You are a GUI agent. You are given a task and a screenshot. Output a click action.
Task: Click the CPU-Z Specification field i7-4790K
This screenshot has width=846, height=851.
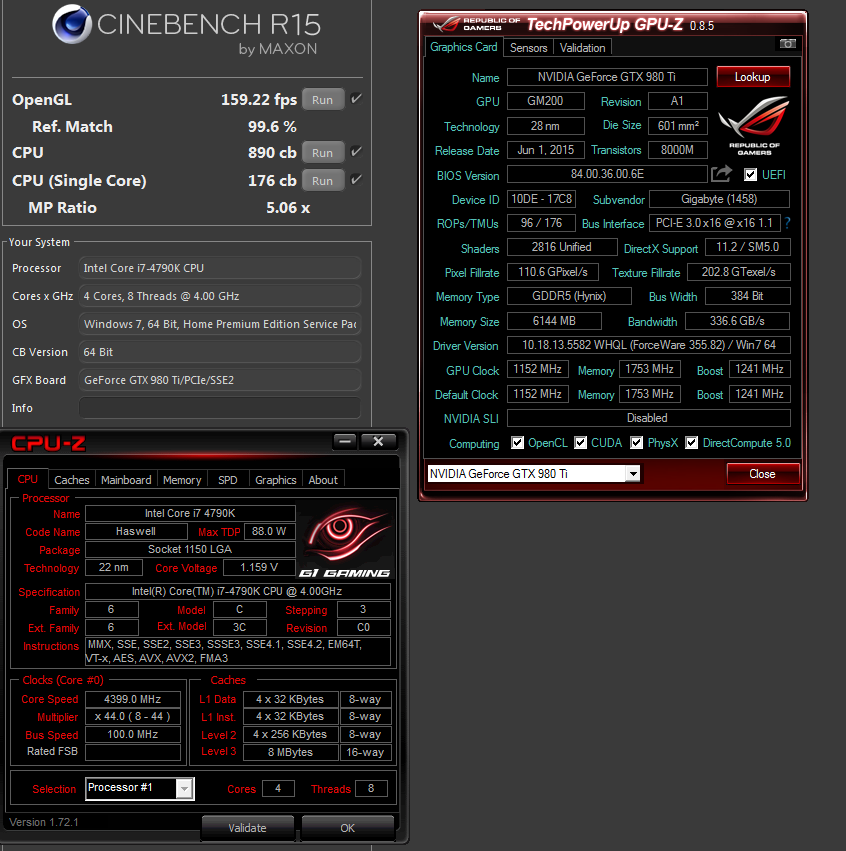tap(238, 591)
